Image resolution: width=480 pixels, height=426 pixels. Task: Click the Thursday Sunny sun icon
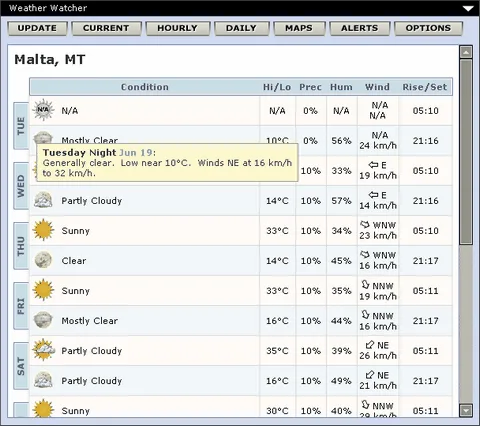click(x=43, y=230)
